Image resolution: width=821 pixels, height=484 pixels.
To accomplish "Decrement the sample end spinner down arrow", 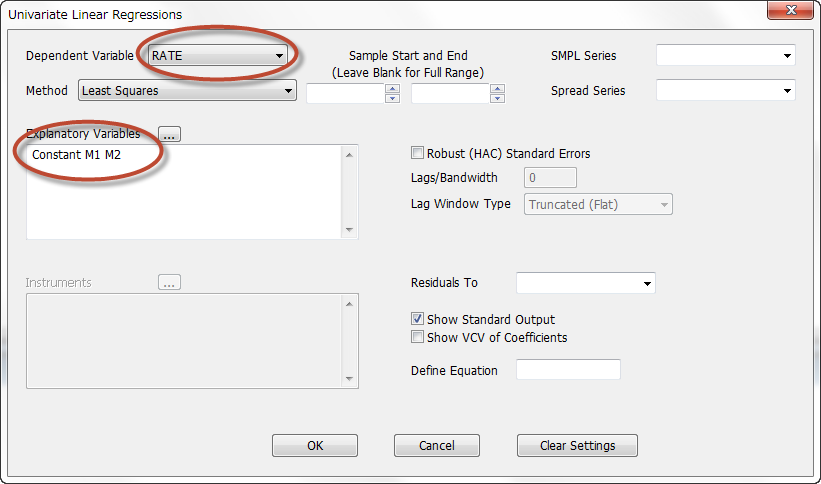I will 497,98.
